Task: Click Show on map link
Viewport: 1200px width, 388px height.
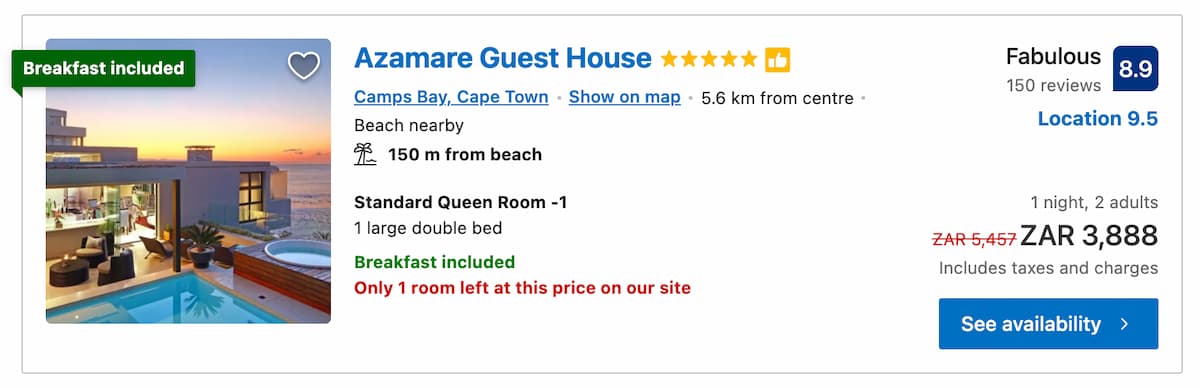Action: click(625, 97)
